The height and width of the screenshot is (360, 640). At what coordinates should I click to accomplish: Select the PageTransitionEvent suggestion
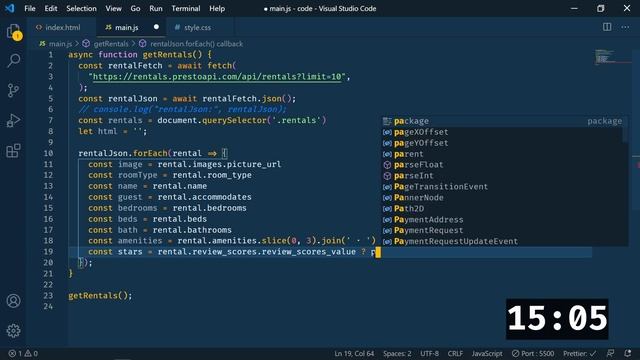click(x=502, y=187)
